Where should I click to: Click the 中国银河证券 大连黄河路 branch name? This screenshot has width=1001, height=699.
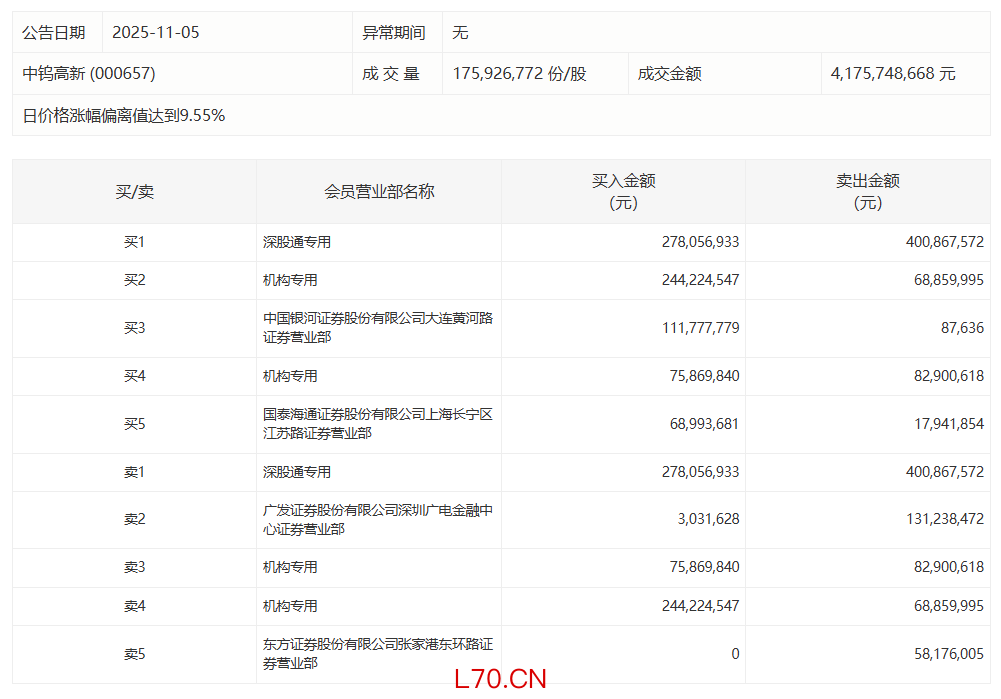point(378,328)
